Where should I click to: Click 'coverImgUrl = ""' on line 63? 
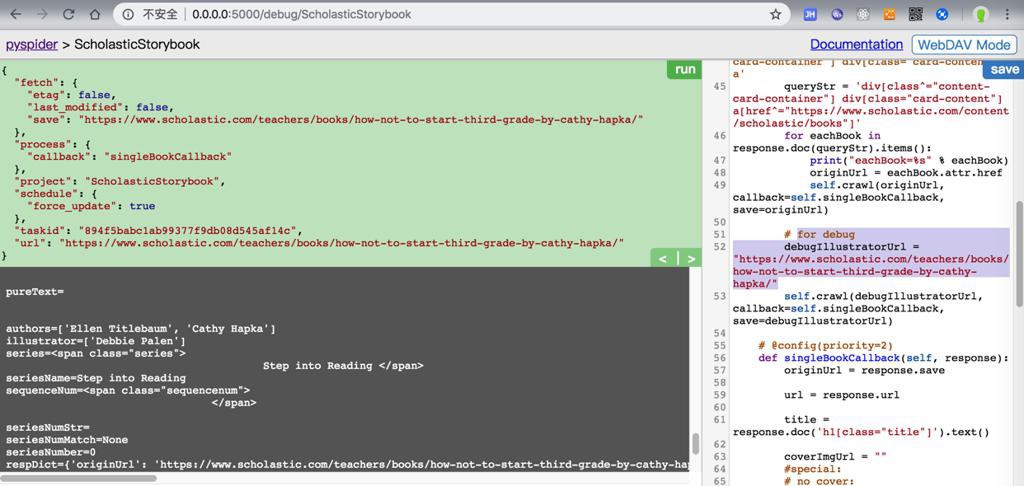[836, 457]
